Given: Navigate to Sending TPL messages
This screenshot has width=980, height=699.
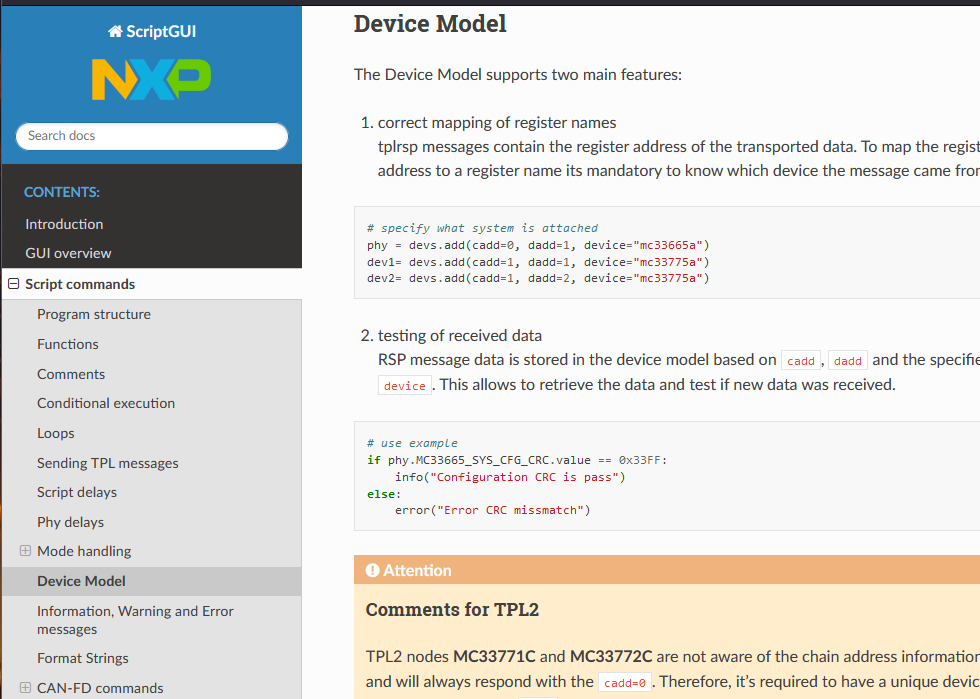Looking at the screenshot, I should (108, 463).
